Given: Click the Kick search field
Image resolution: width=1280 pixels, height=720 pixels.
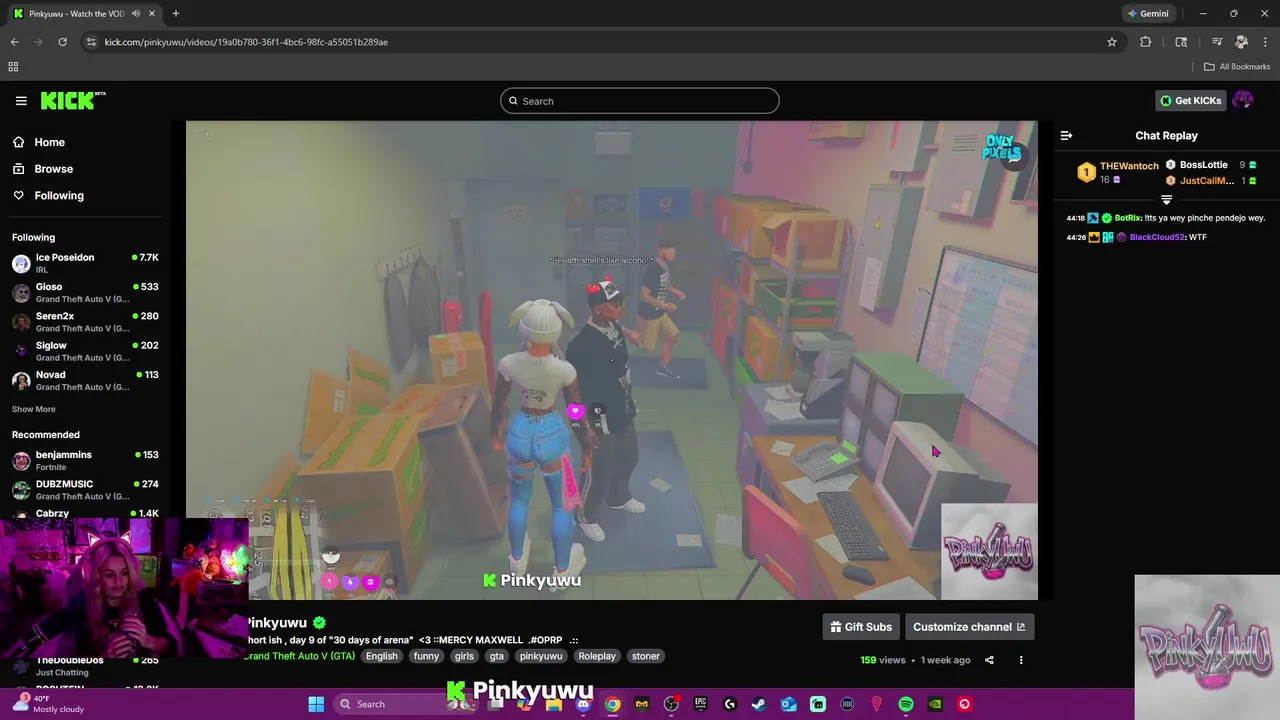Looking at the screenshot, I should pyautogui.click(x=640, y=101).
